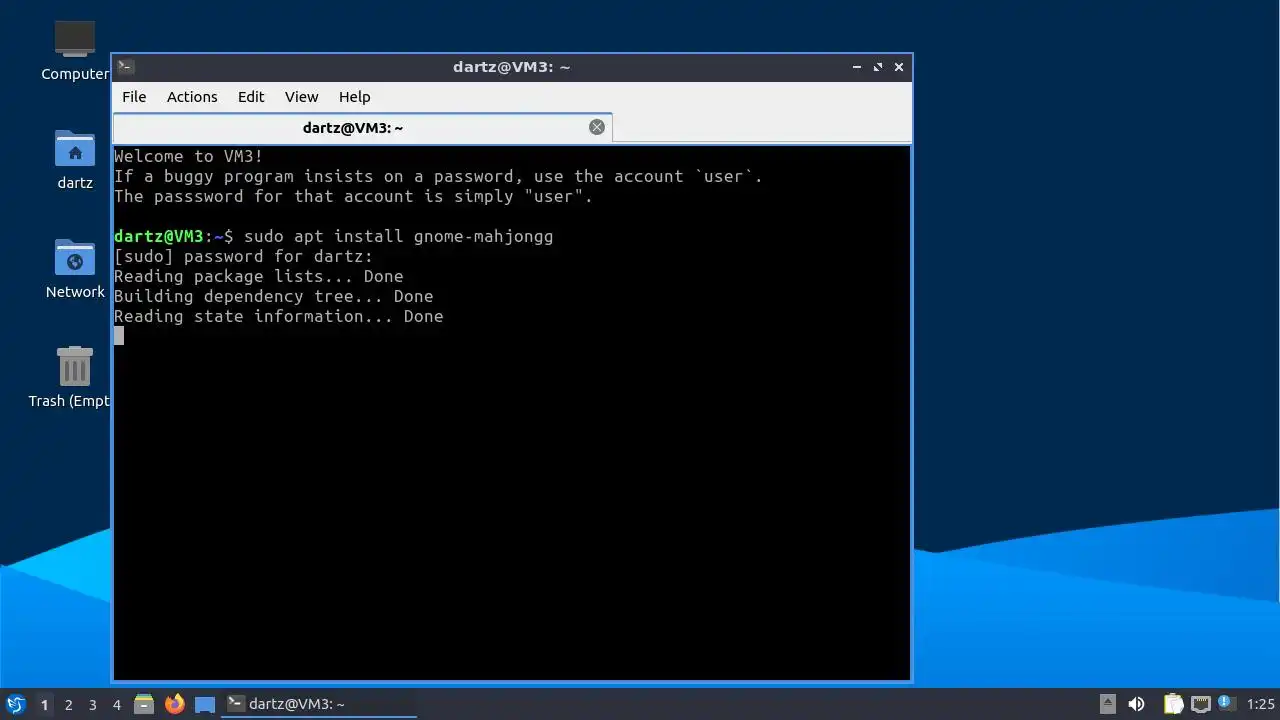Launch the file manager from the taskbar
Image resolution: width=1280 pixels, height=720 pixels.
click(x=144, y=704)
